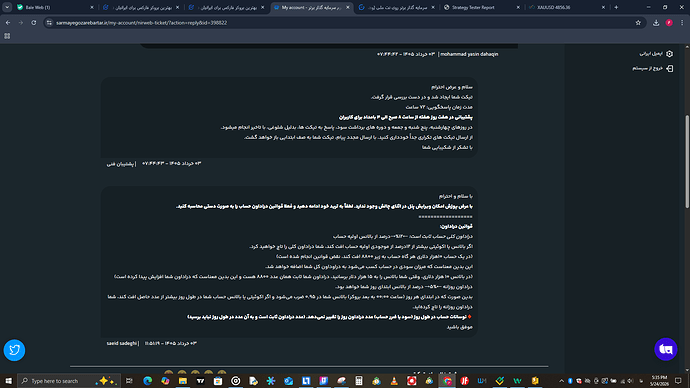The height and width of the screenshot is (388, 690).
Task: Click the floating Twitter bird button
Action: pyautogui.click(x=14, y=350)
